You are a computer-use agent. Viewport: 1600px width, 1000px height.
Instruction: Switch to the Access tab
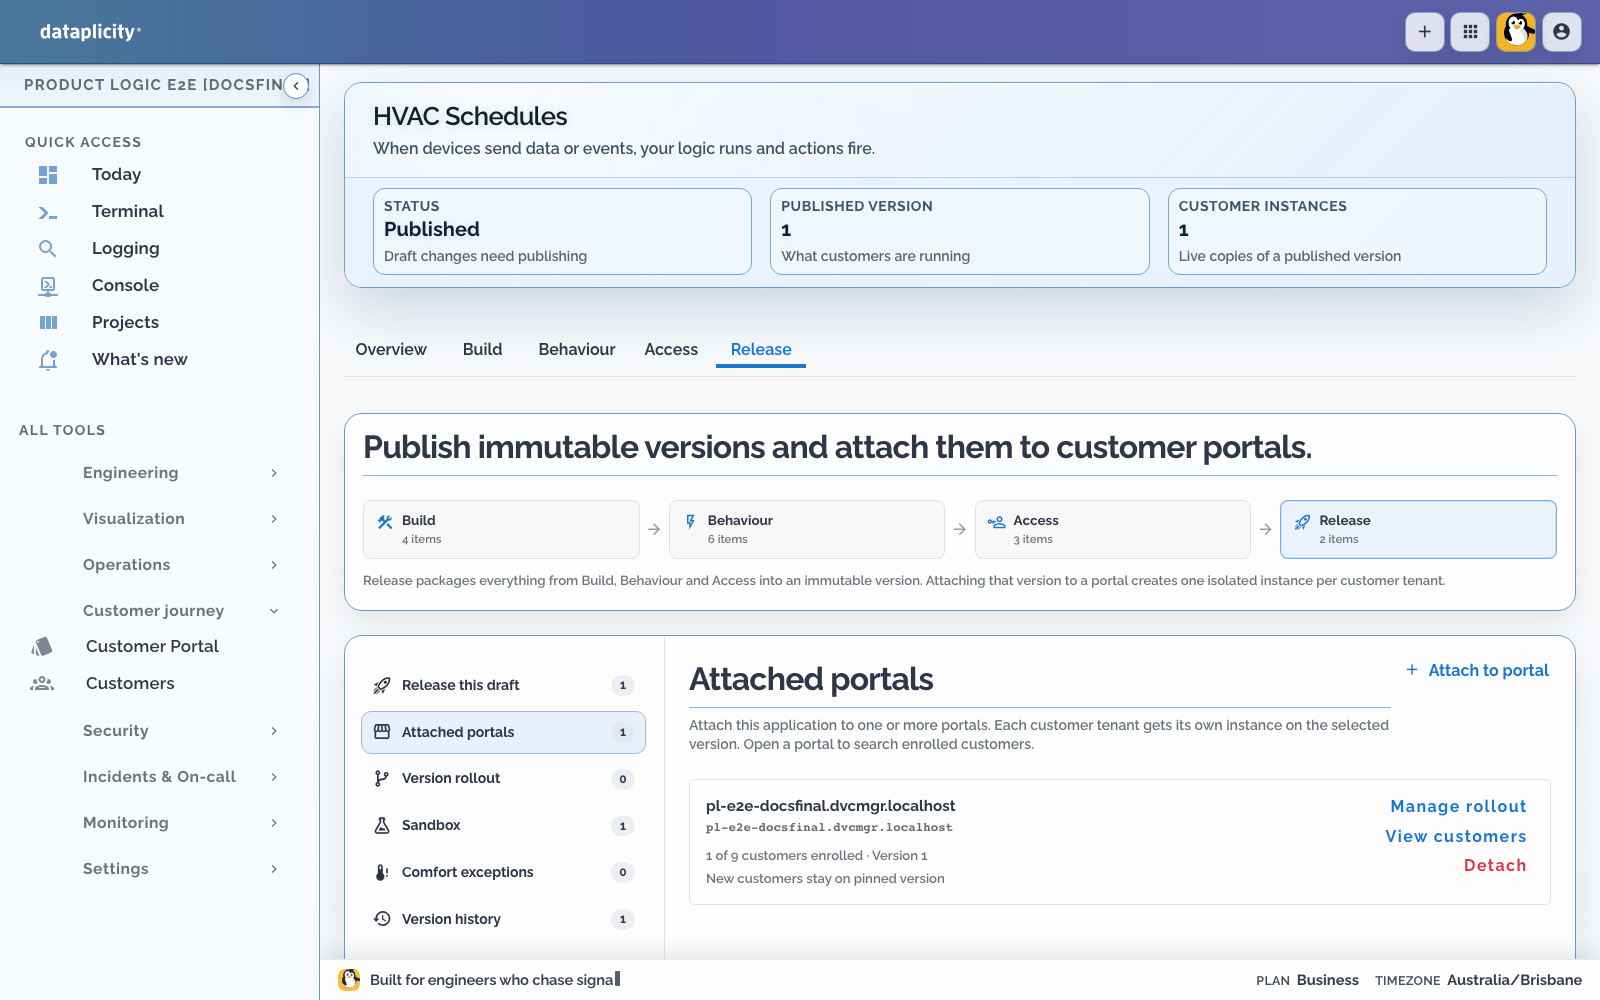tap(671, 350)
